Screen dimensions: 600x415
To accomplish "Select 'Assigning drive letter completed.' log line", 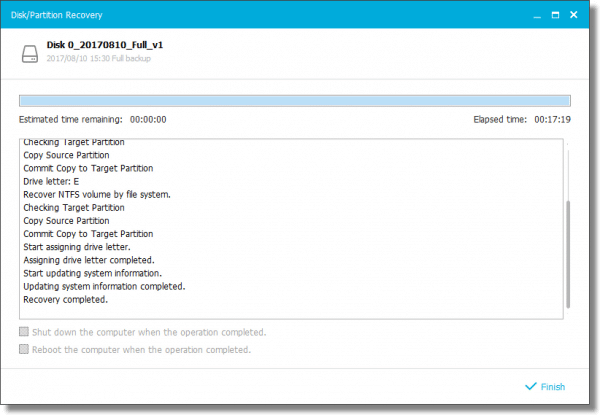I will 89,260.
